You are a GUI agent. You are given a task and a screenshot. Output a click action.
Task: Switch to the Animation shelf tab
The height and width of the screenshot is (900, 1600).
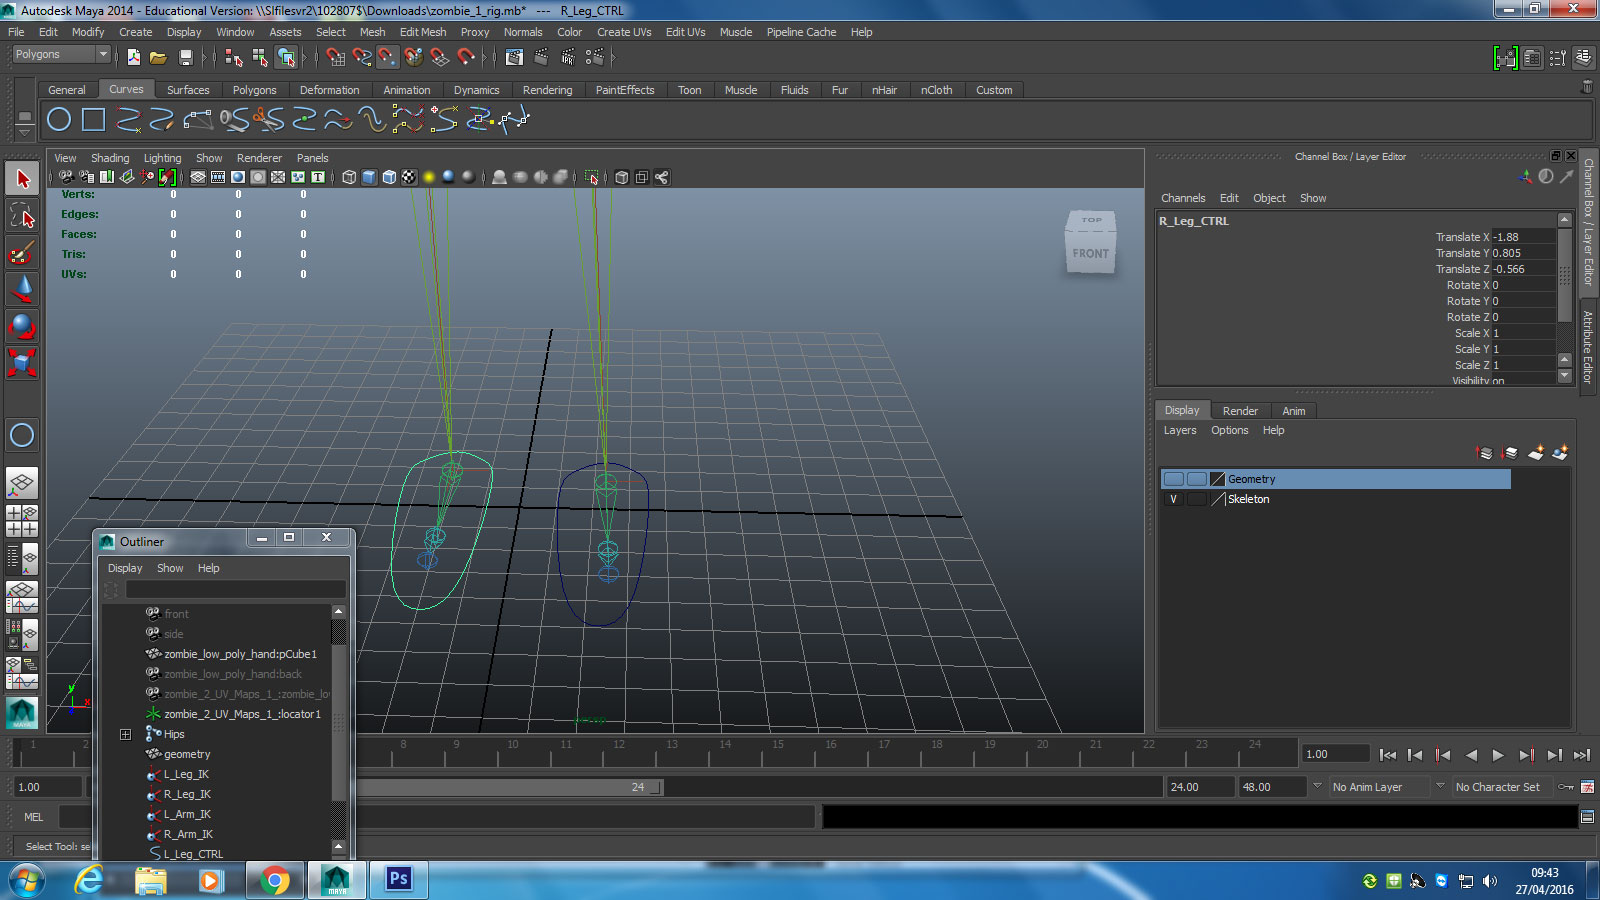(407, 90)
